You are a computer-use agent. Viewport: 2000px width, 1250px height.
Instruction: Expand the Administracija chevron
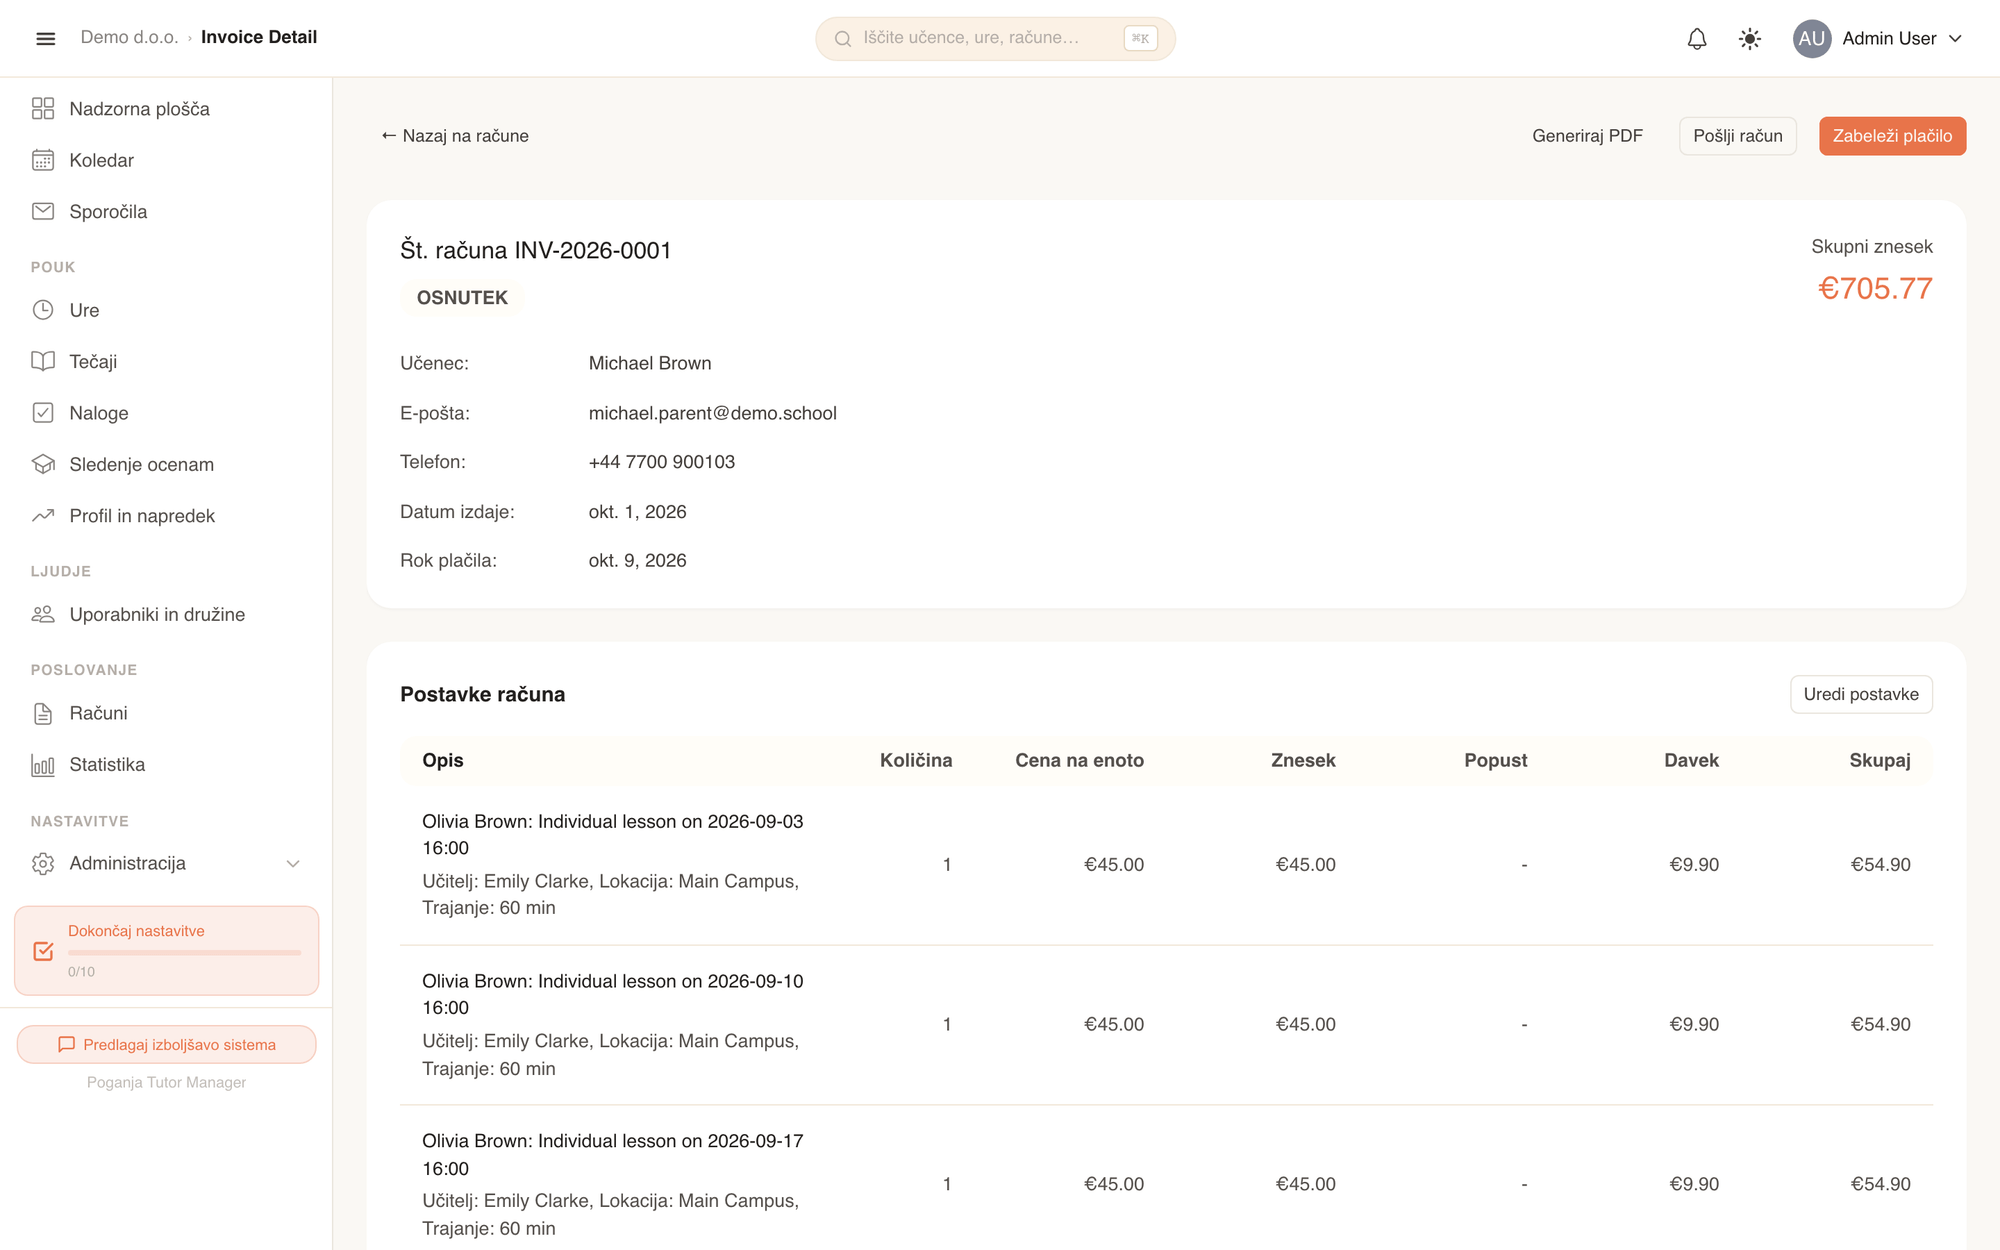(293, 863)
